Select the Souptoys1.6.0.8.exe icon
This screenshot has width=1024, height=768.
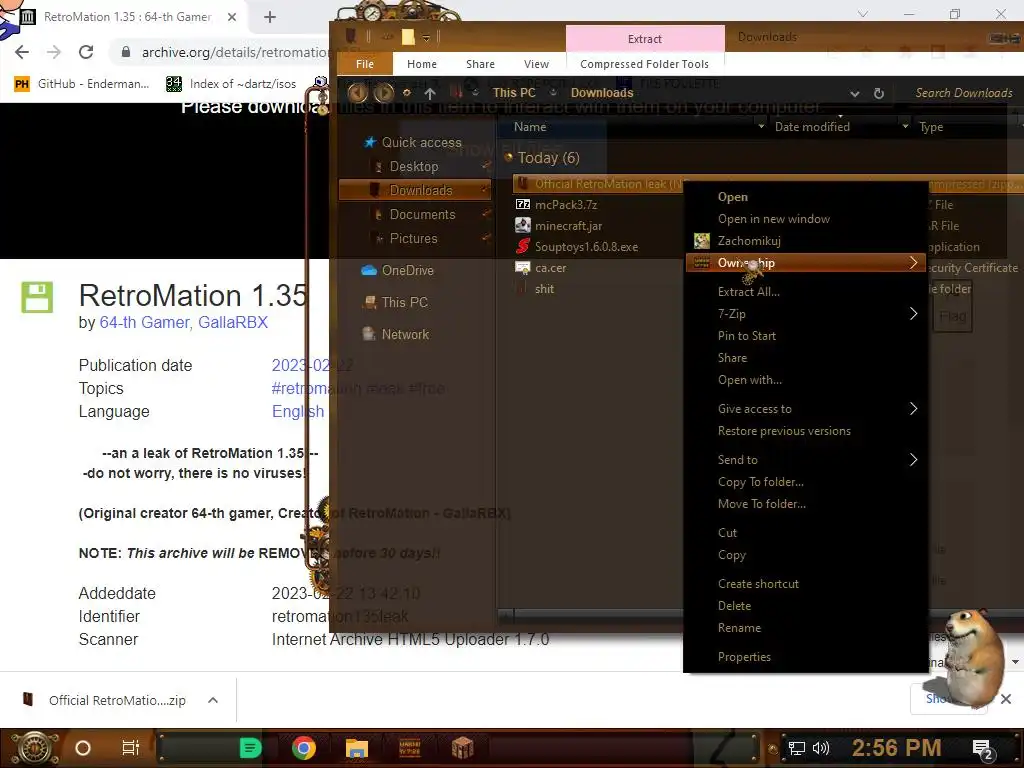(x=523, y=246)
